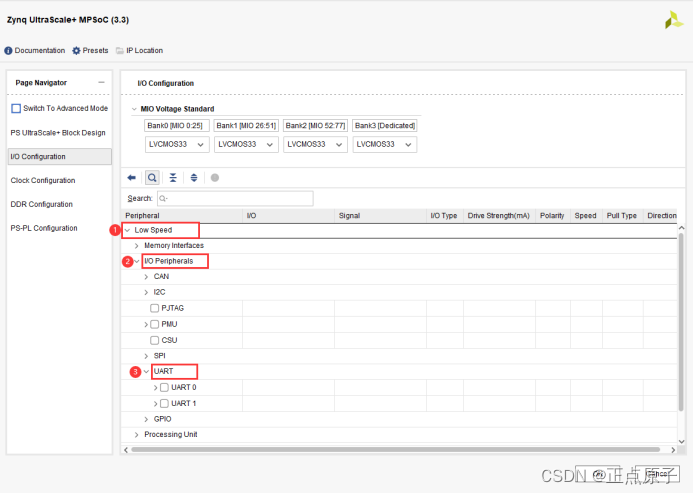This screenshot has width=693, height=494.
Task: Expand the I2C tree node
Action: click(146, 293)
